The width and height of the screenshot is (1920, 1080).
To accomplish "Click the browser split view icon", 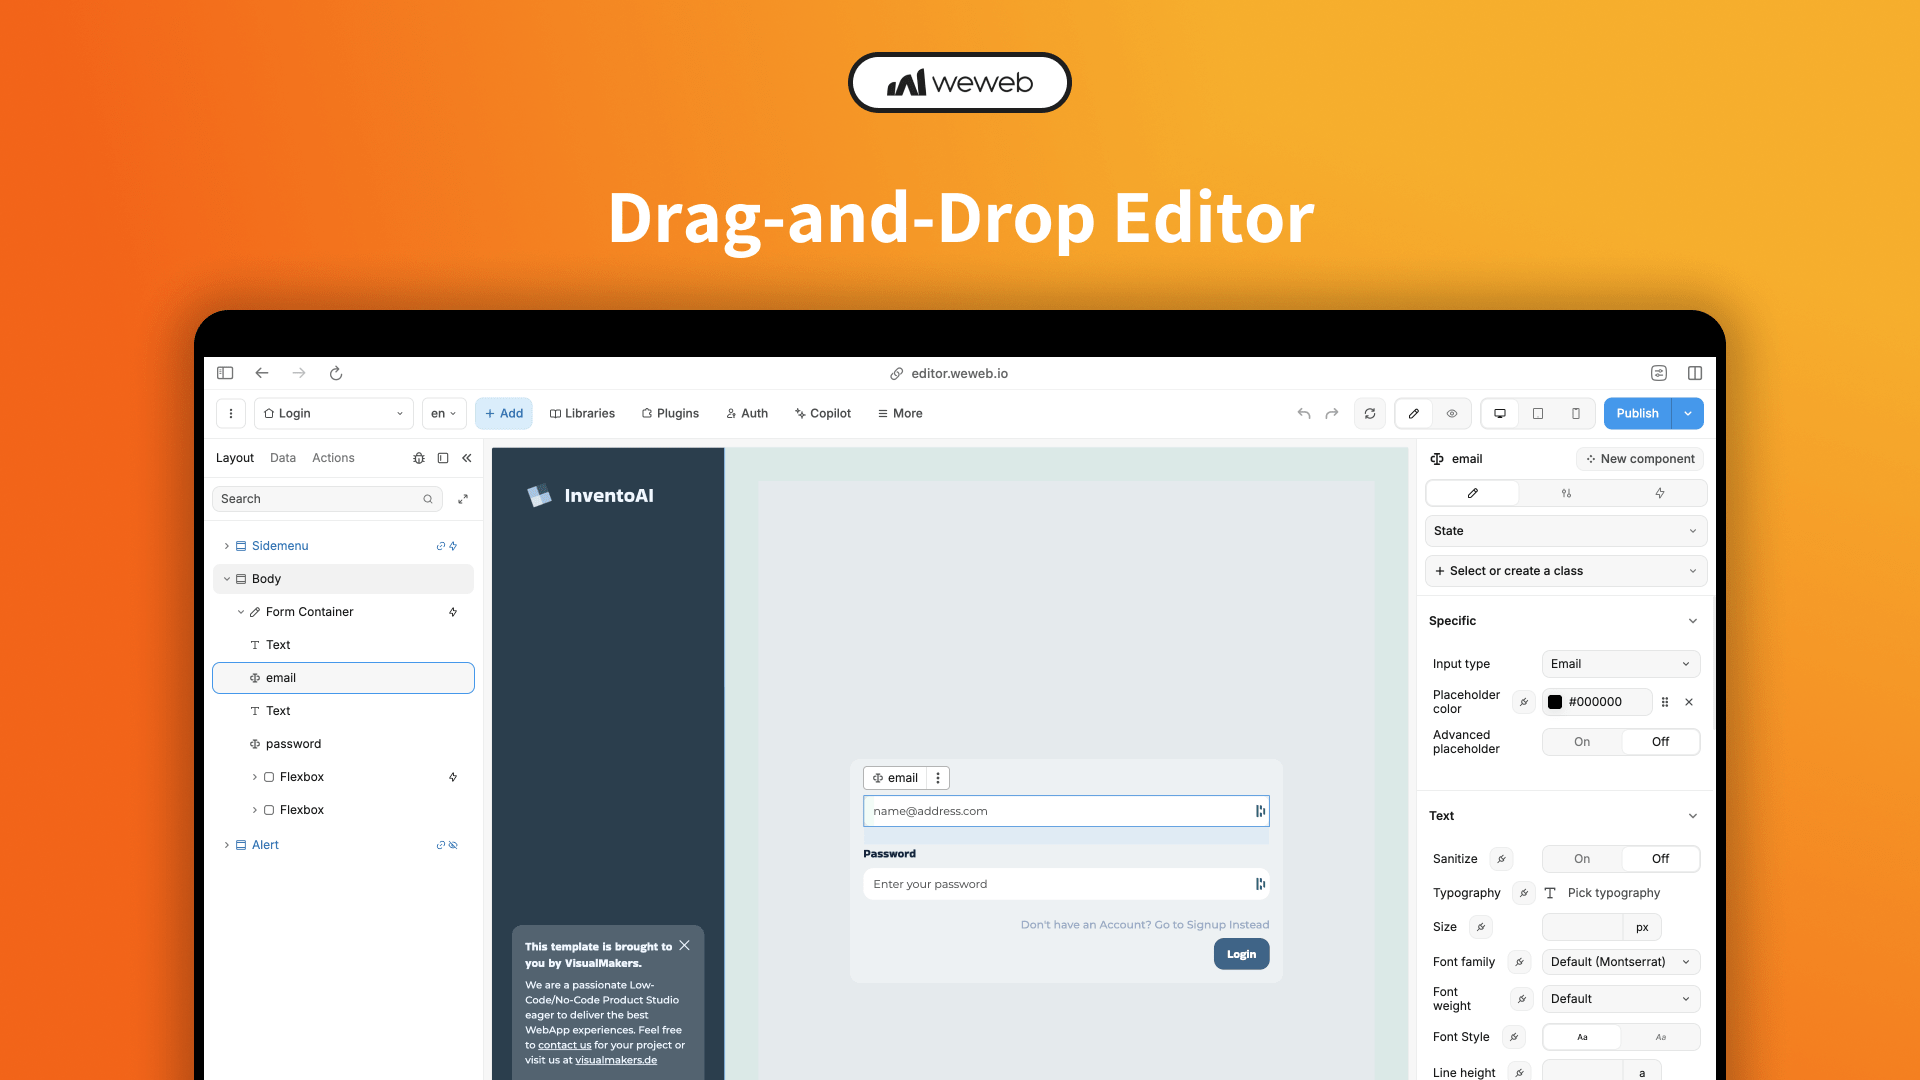I will click(1695, 373).
